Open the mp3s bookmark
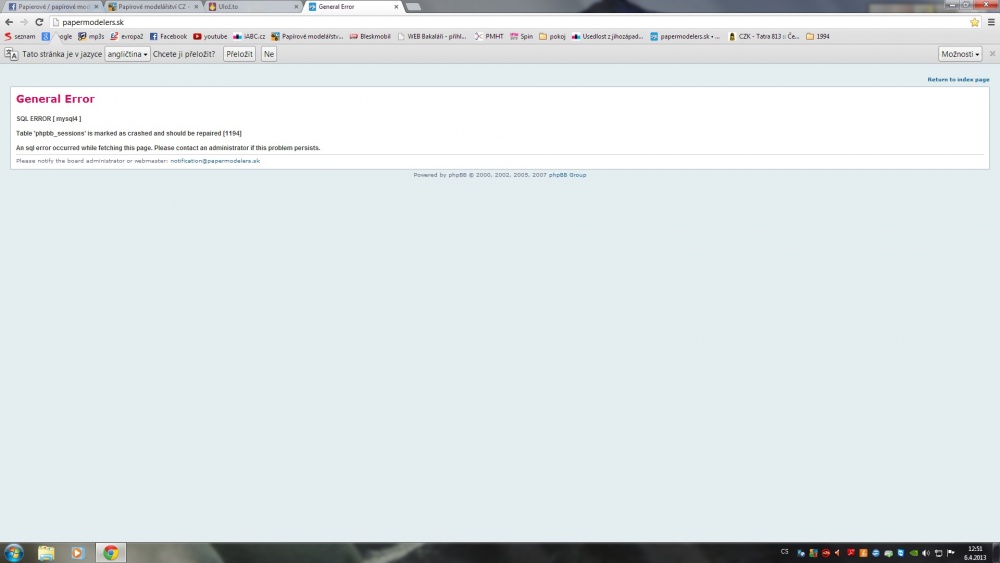This screenshot has width=1000, height=563. click(91, 36)
